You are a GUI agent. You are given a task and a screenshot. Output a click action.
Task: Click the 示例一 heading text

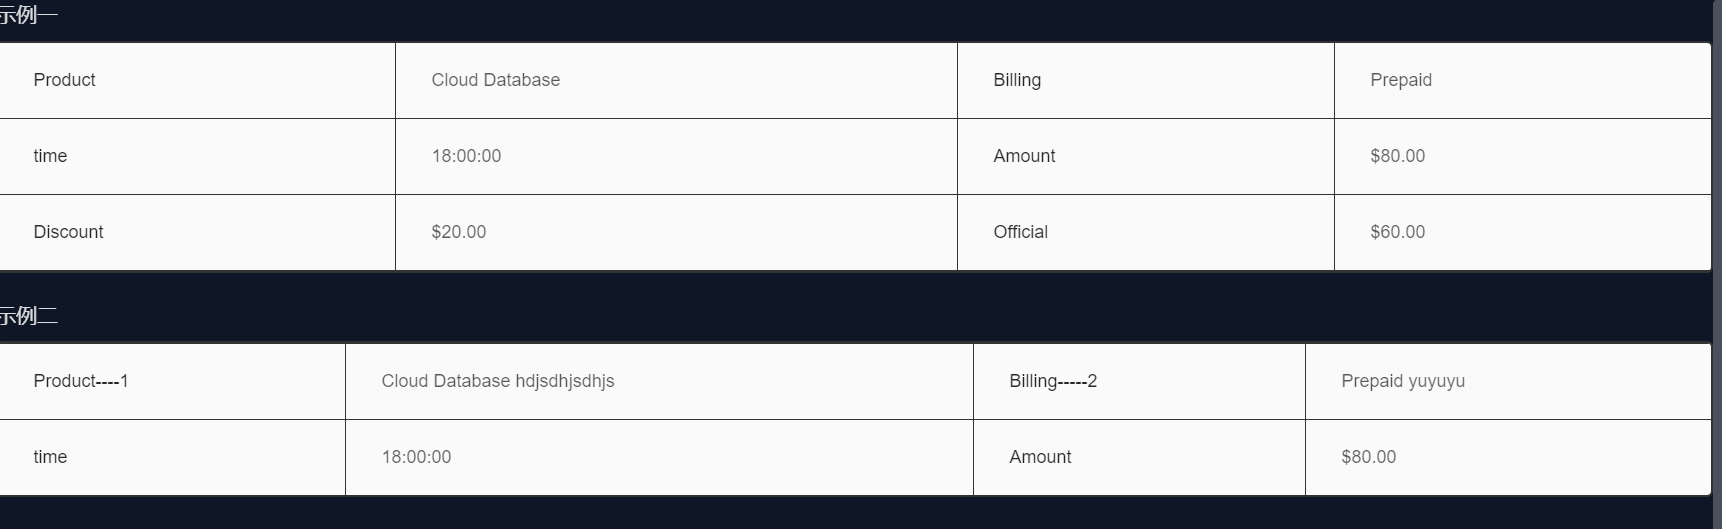(28, 15)
